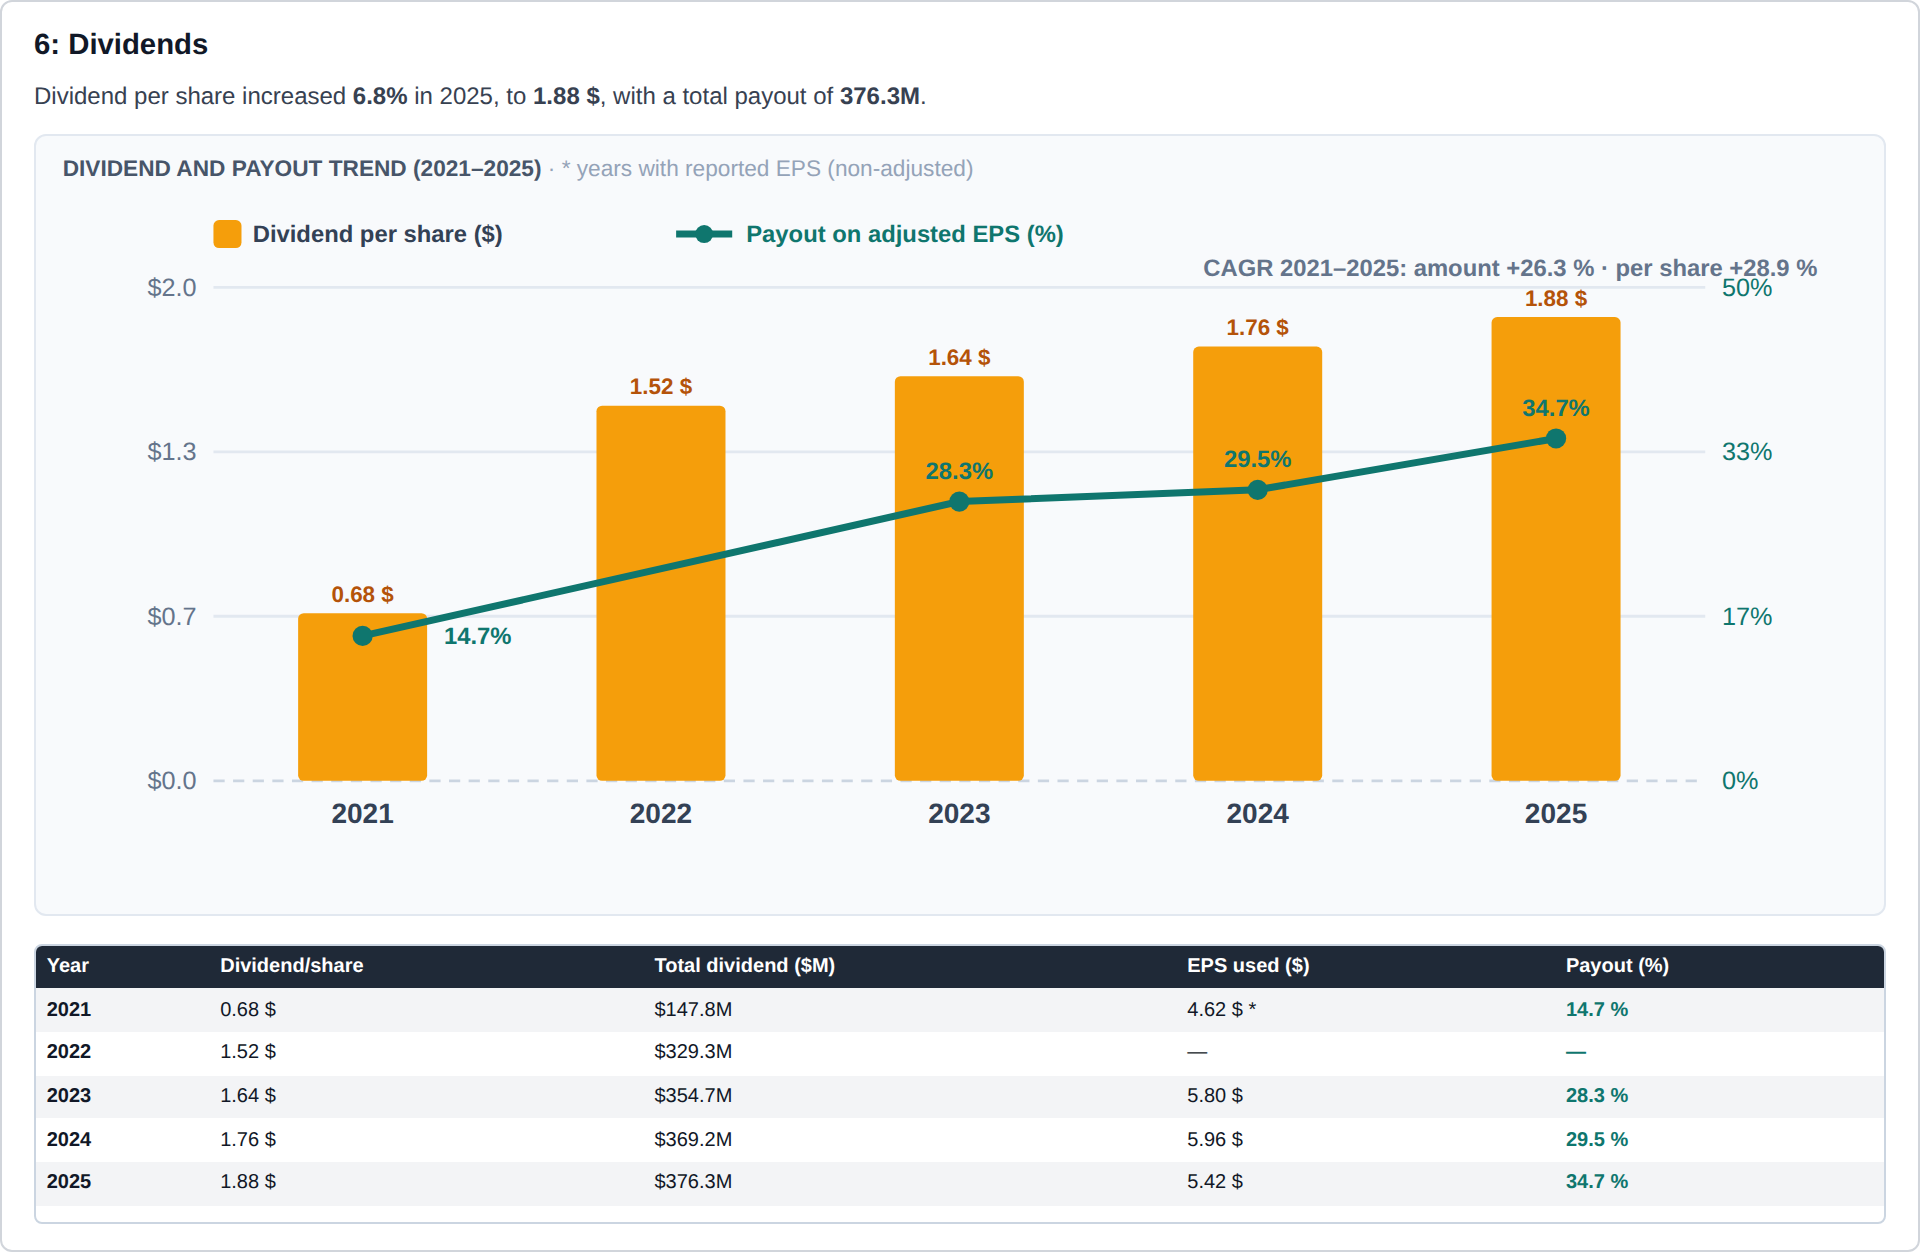Click the '1.52 $' dividend/share table cell
This screenshot has height=1252, width=1920.
click(248, 1052)
